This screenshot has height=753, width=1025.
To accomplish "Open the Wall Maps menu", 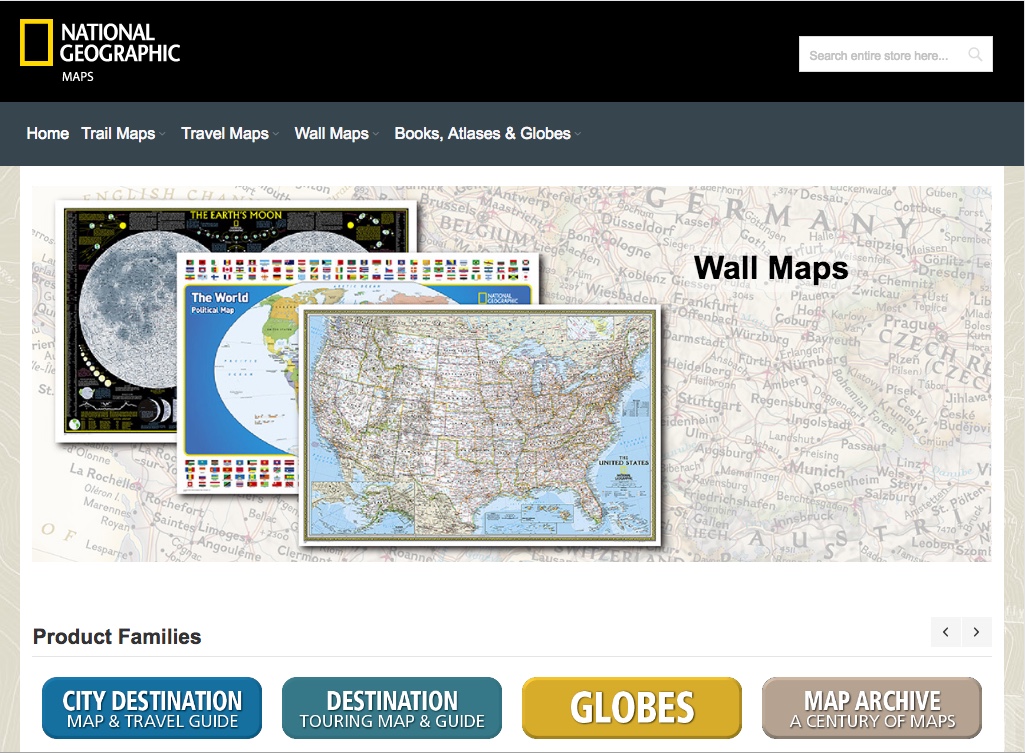I will 331,133.
